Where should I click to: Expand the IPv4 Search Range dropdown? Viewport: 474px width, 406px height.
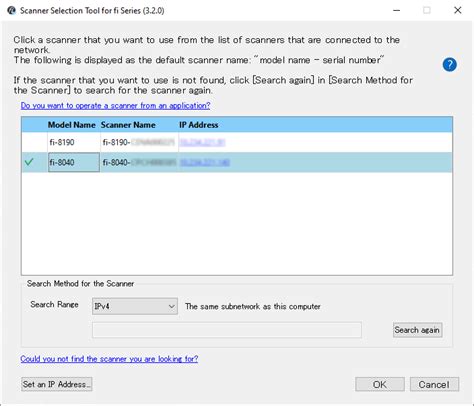(x=135, y=306)
